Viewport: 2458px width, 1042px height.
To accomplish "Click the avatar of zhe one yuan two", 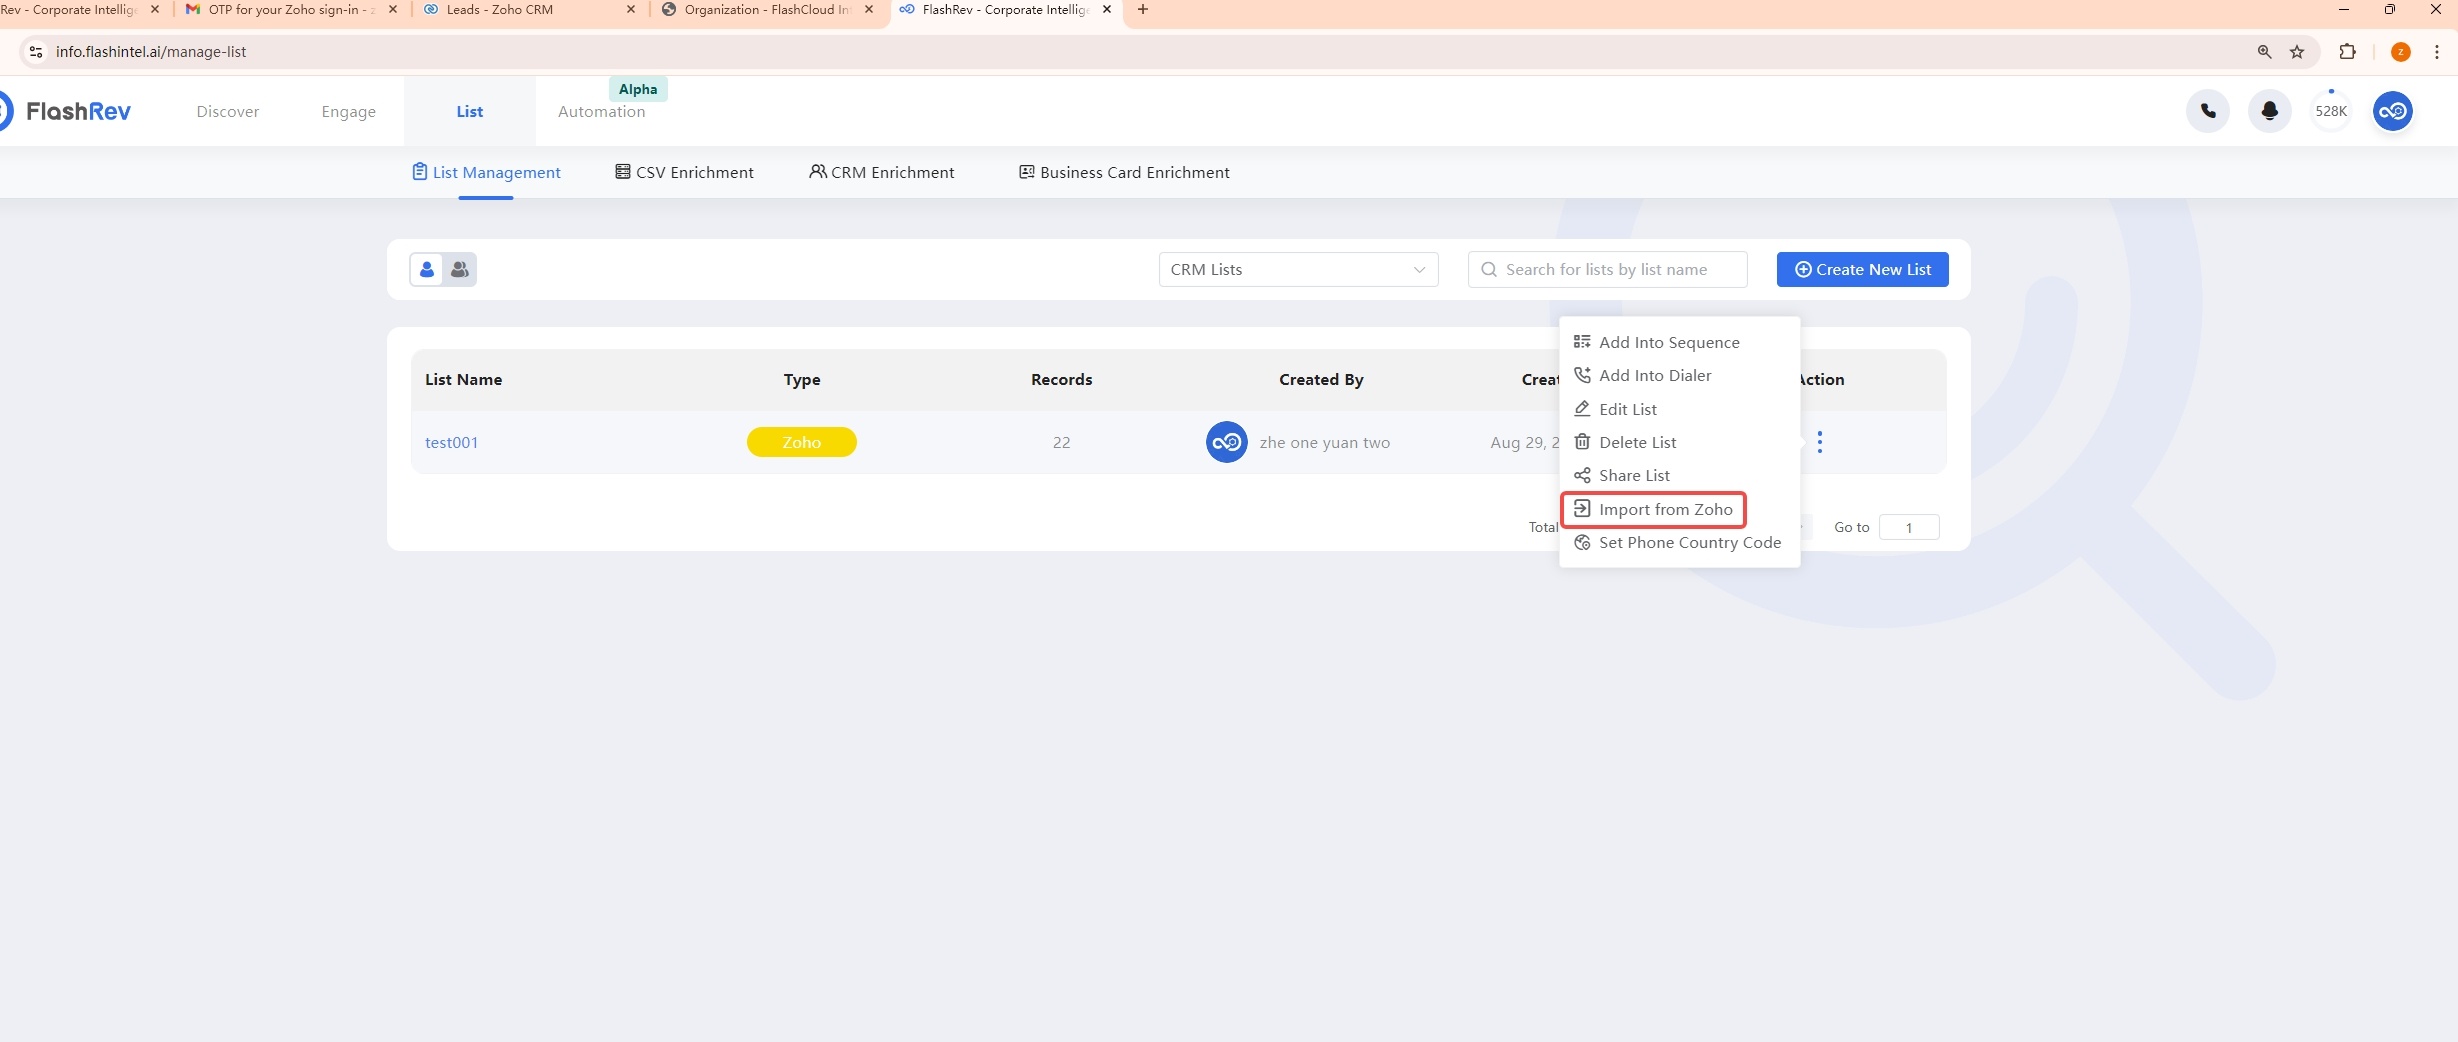I will tap(1226, 442).
